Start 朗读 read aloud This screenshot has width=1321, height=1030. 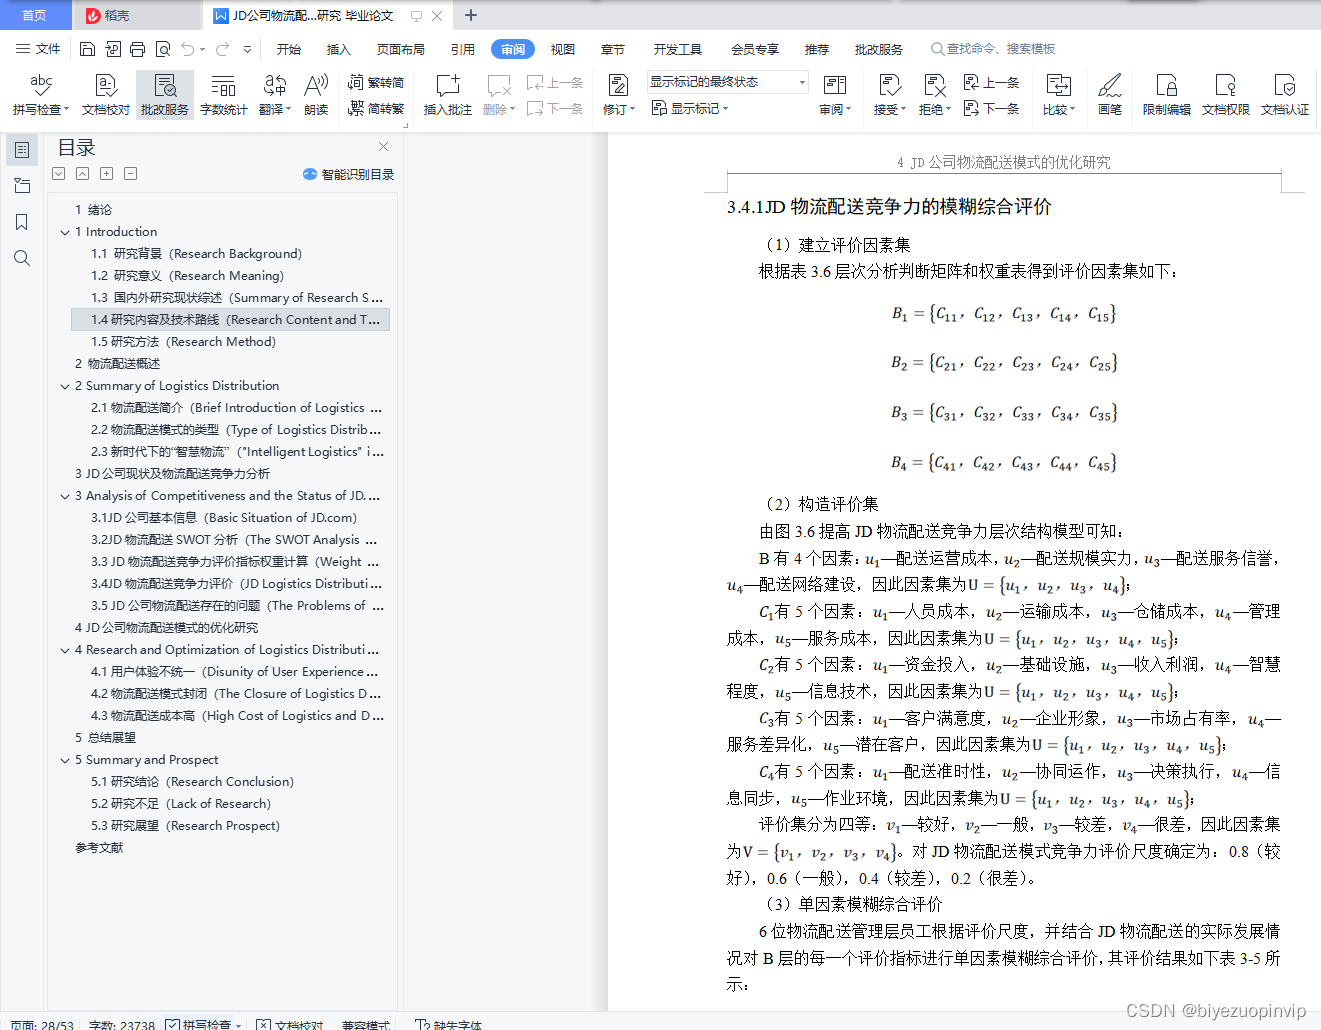point(316,95)
